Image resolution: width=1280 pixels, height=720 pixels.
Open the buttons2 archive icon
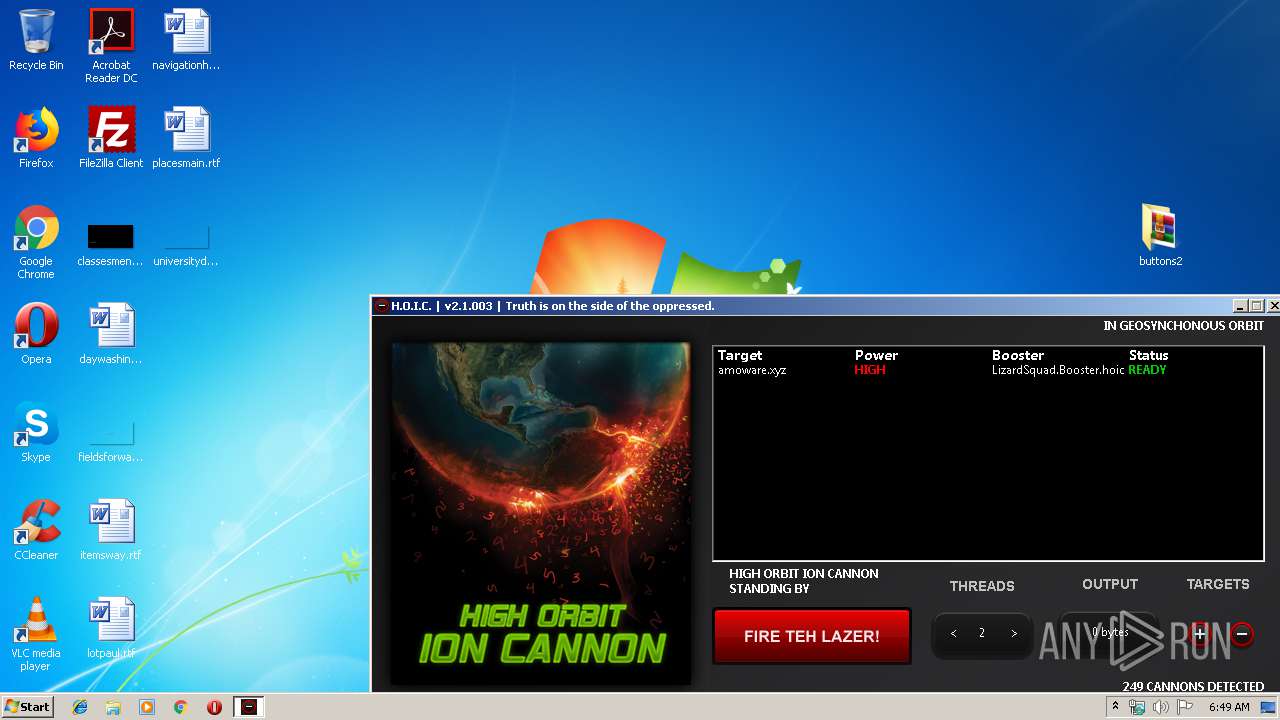click(x=1160, y=236)
